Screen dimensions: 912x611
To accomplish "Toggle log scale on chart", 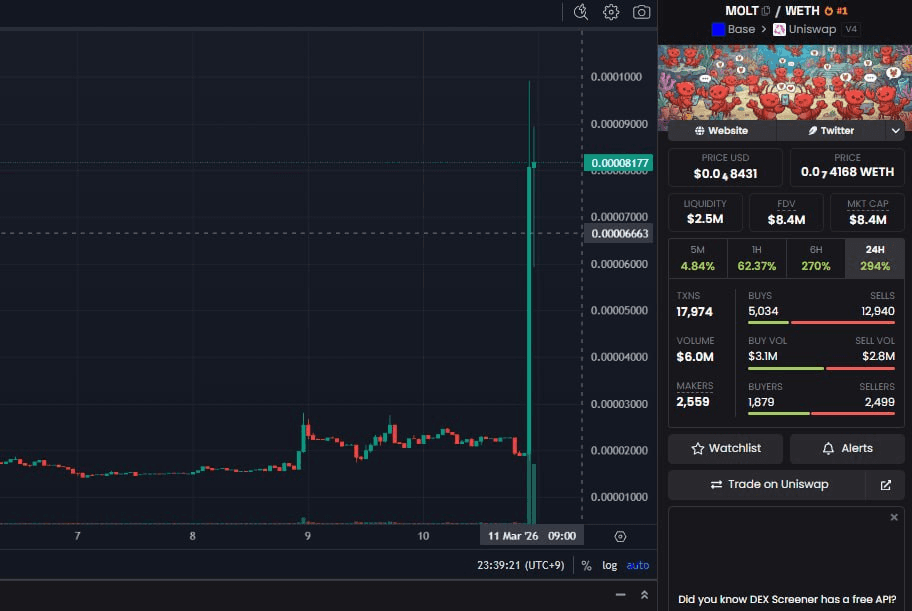I will click(610, 566).
